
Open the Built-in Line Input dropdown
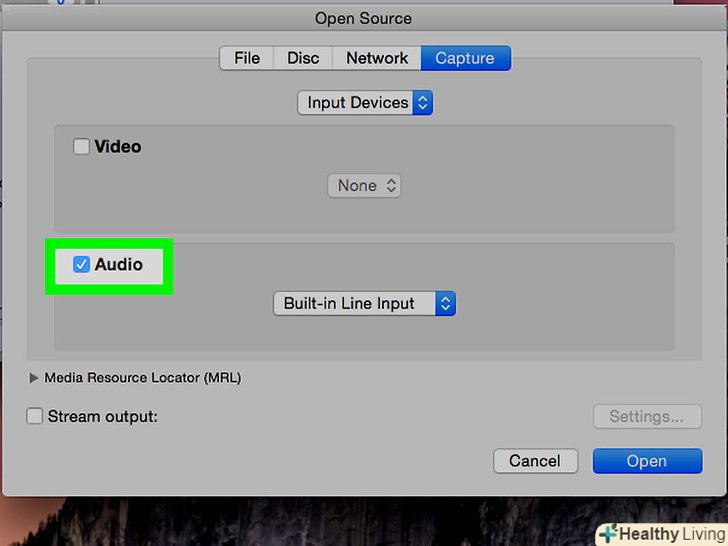pos(364,304)
